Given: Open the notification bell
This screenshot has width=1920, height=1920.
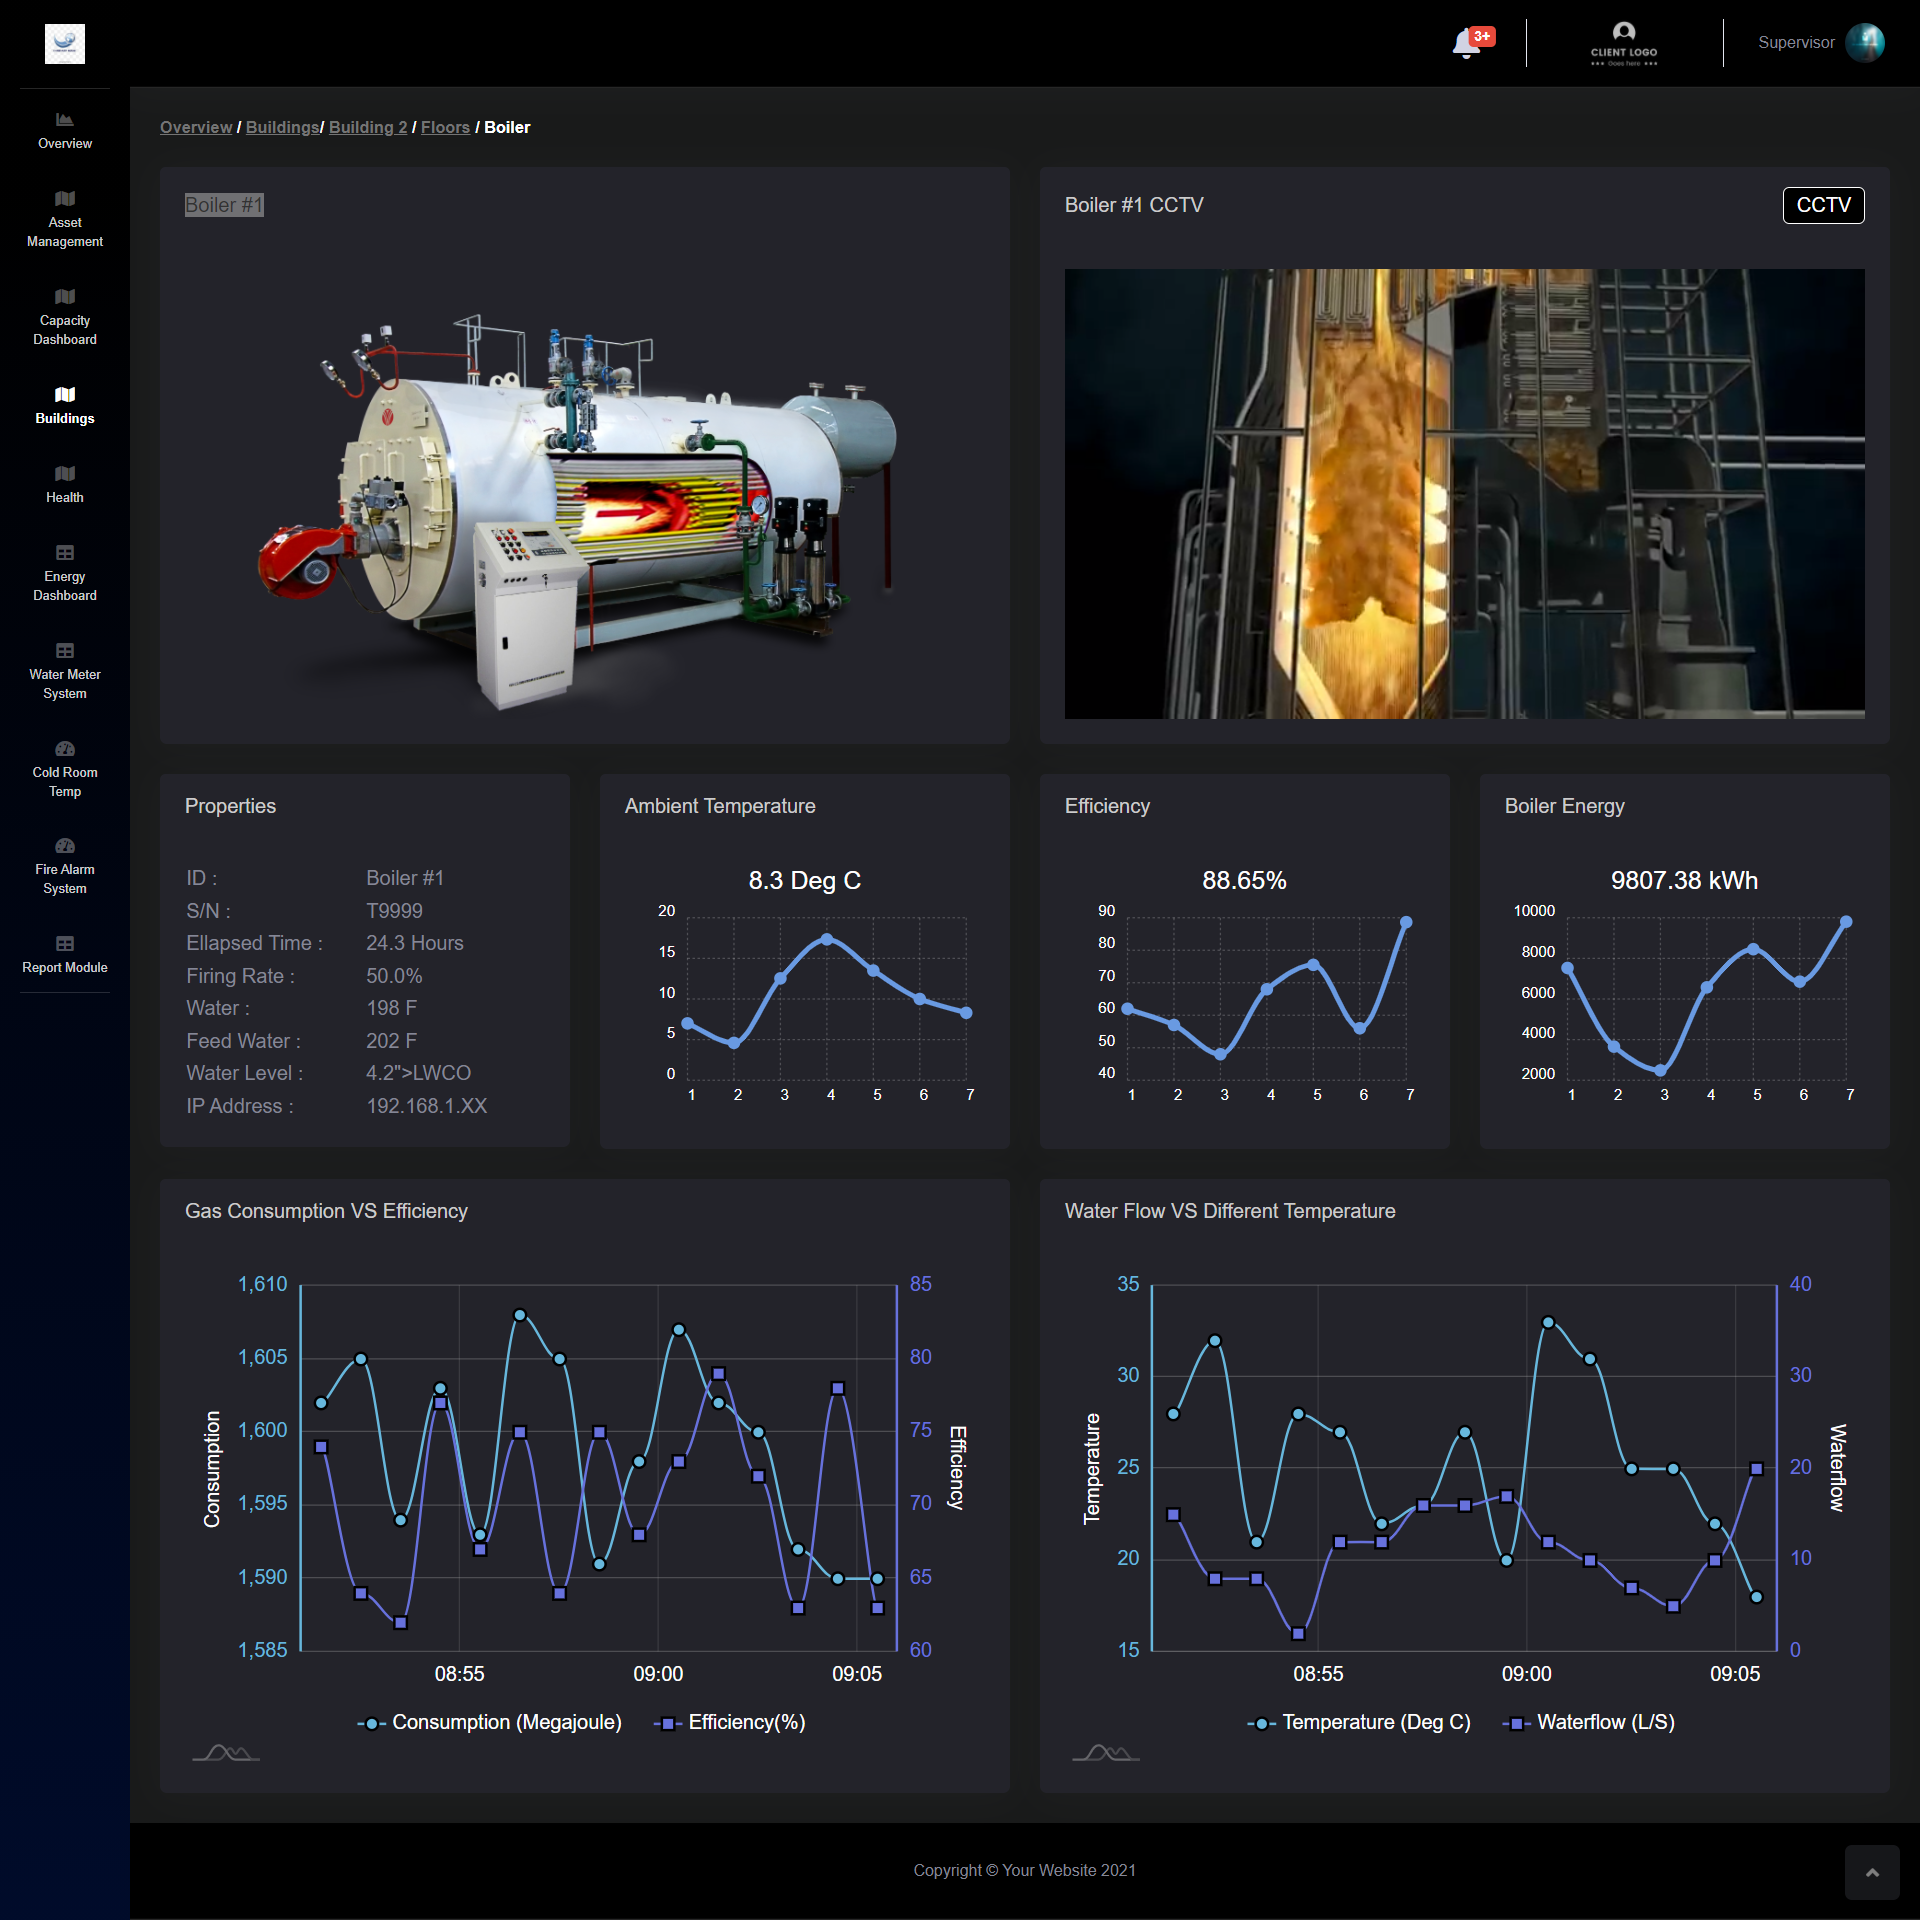Looking at the screenshot, I should point(1466,44).
